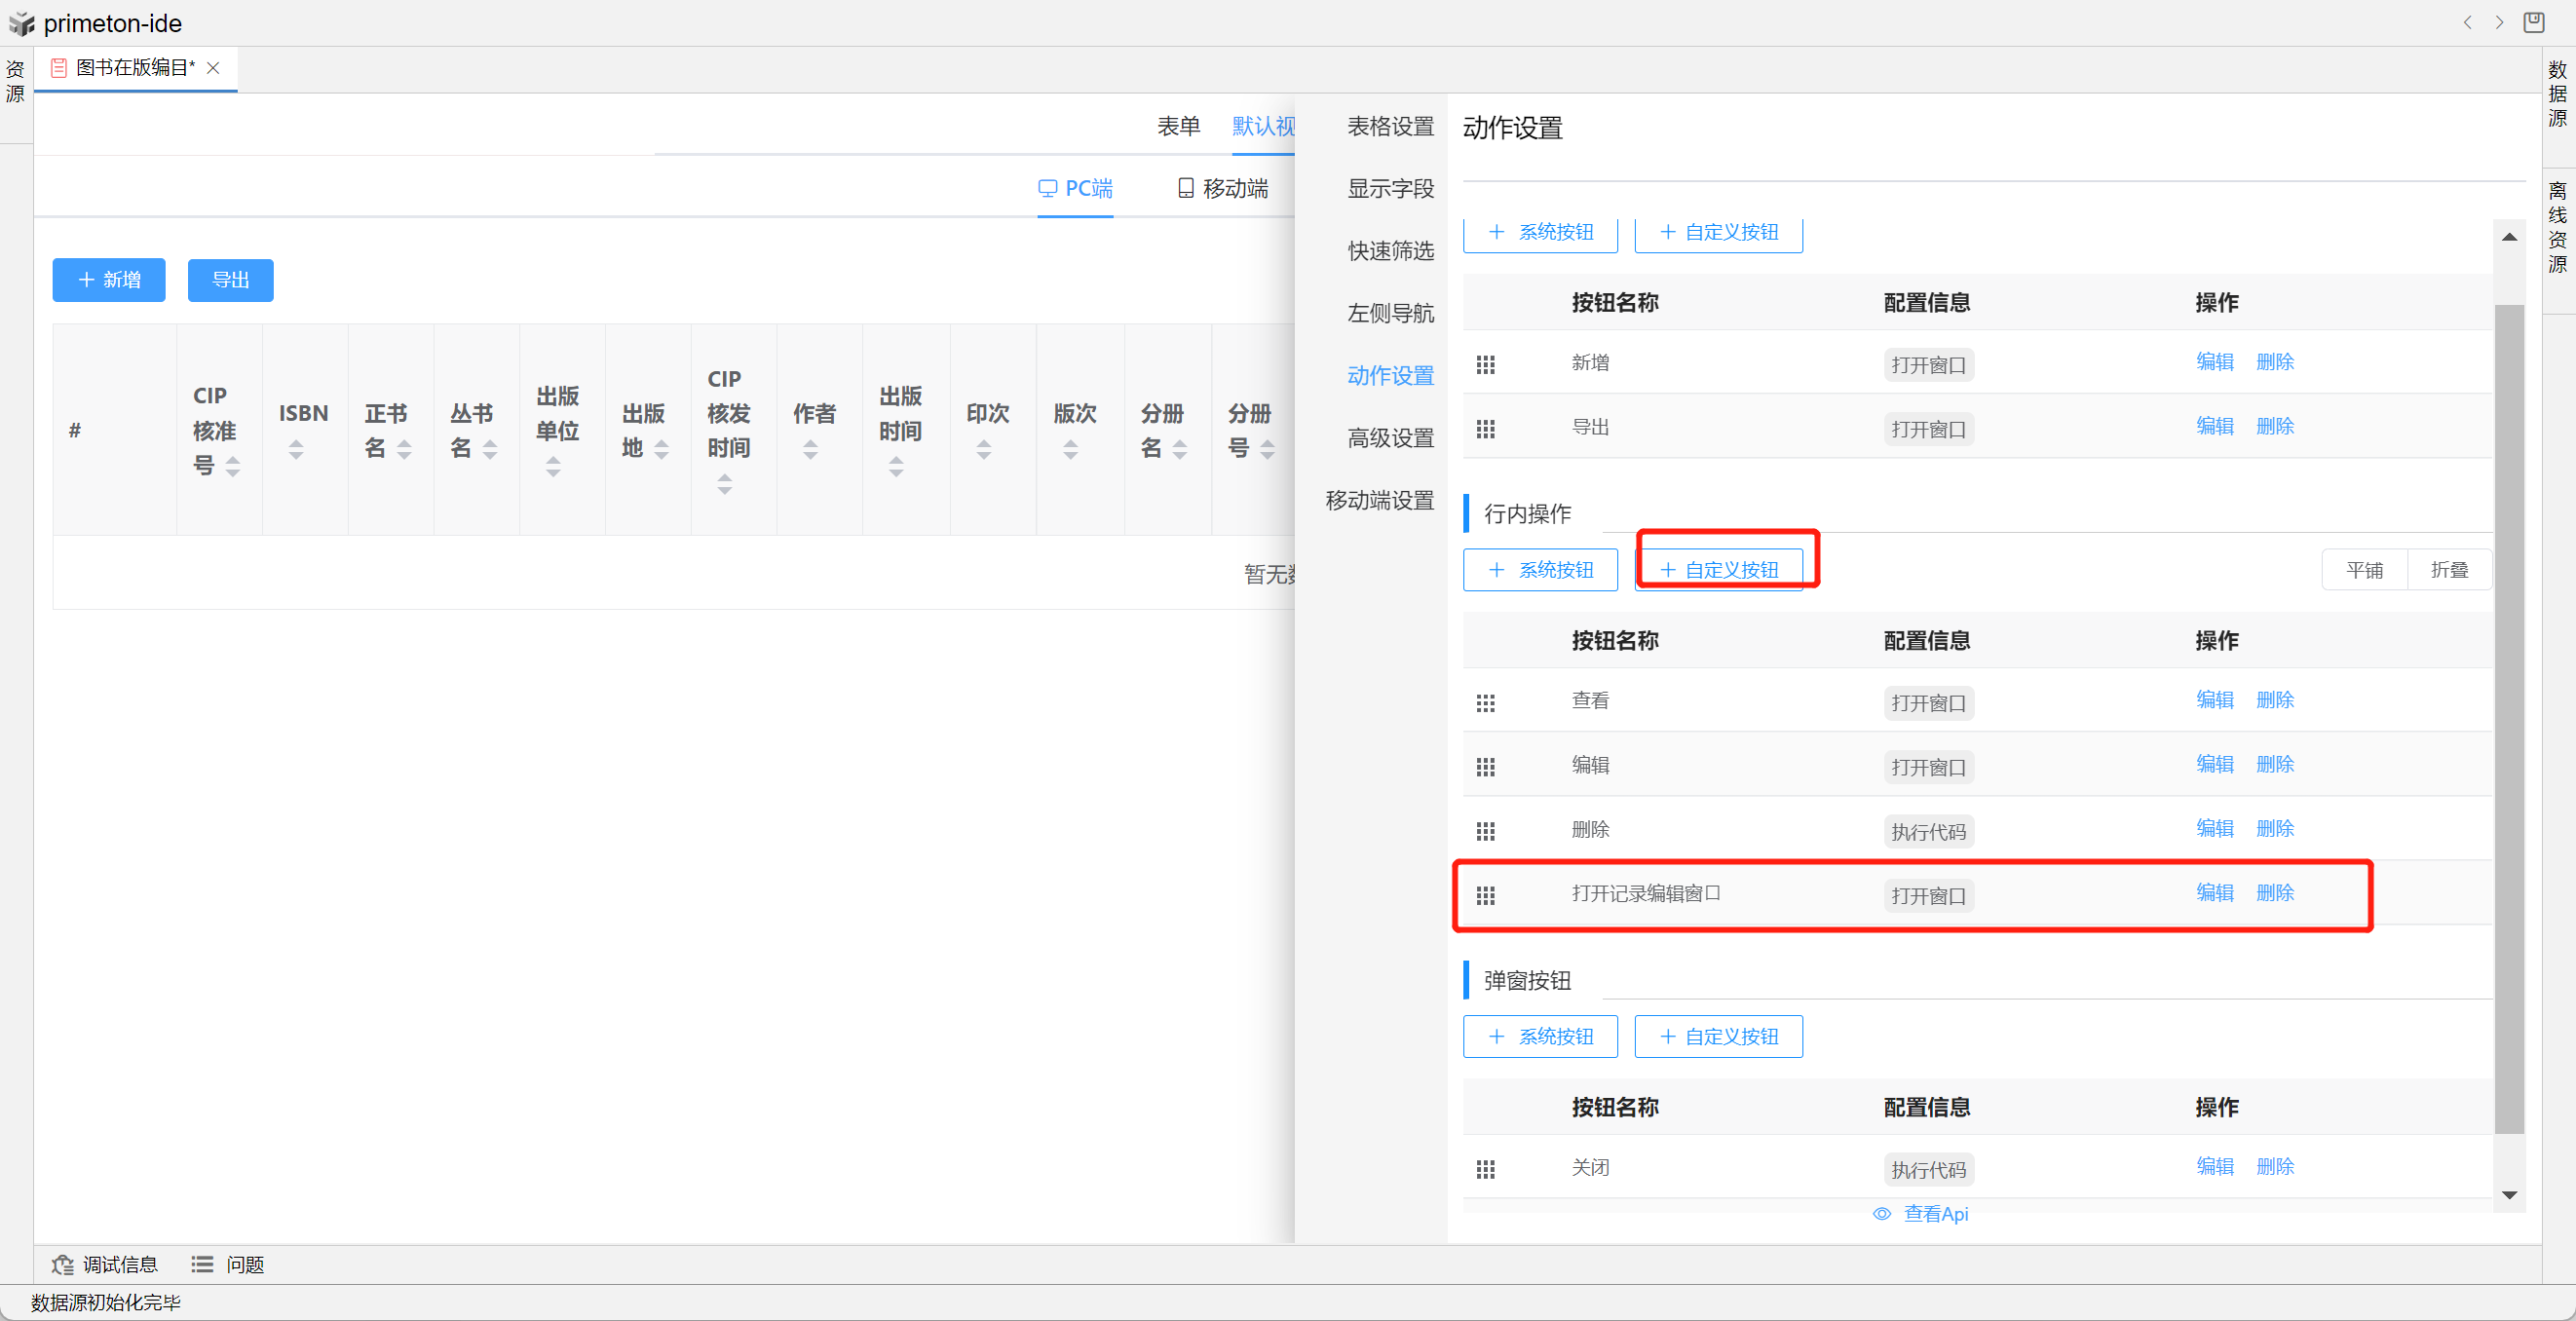The width and height of the screenshot is (2576, 1321).
Task: Switch preview to 移动端
Action: point(1222,188)
